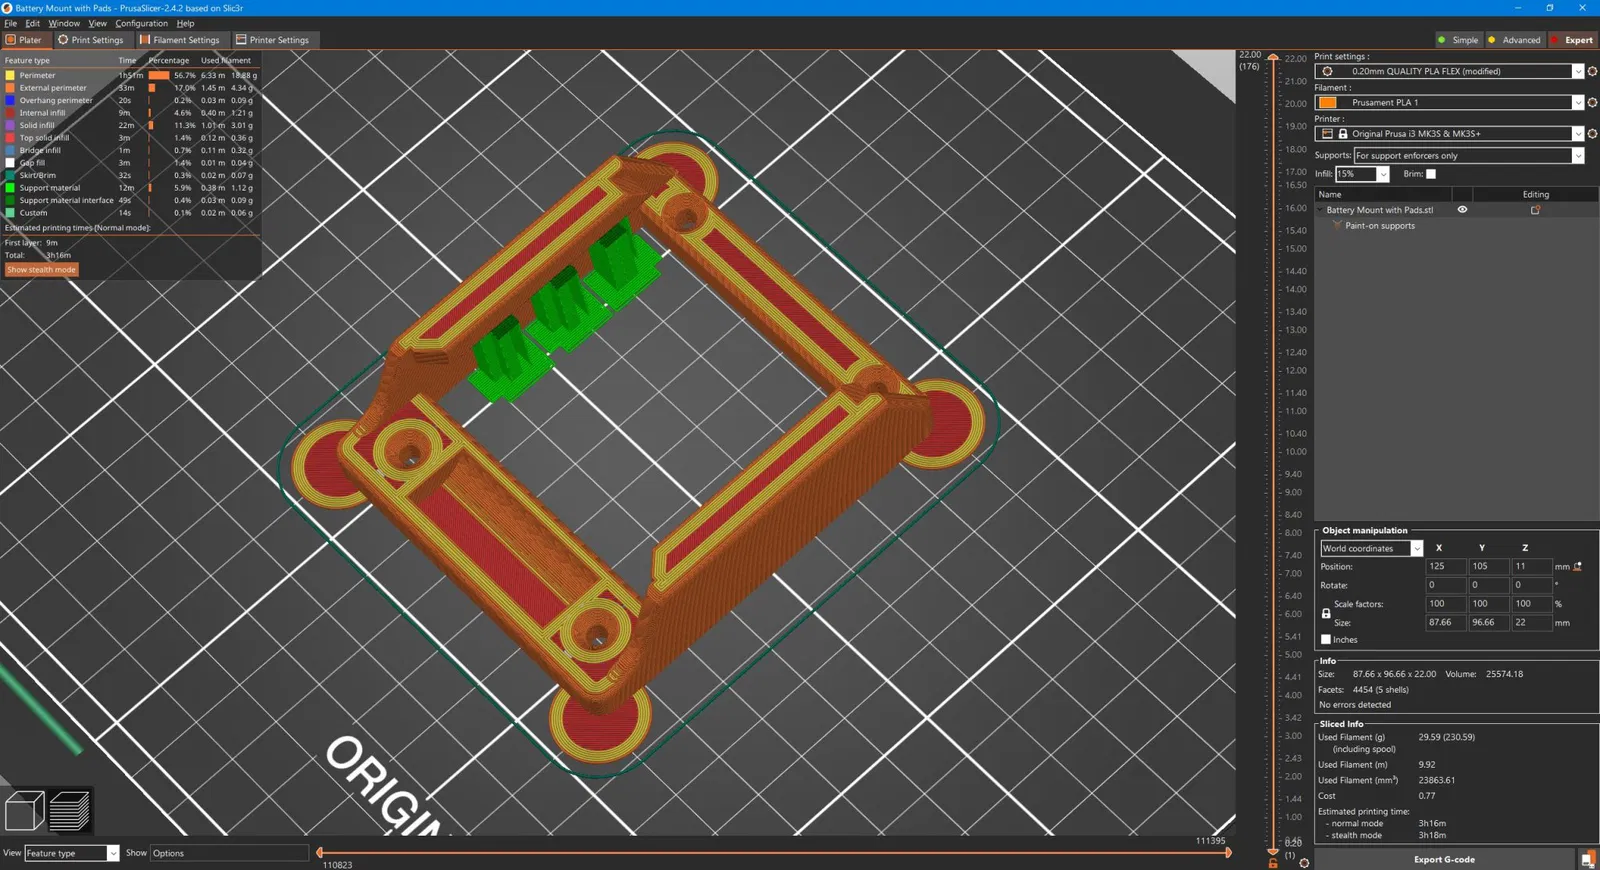
Task: Open the print settings gear next to the preset
Action: pyautogui.click(x=1592, y=71)
